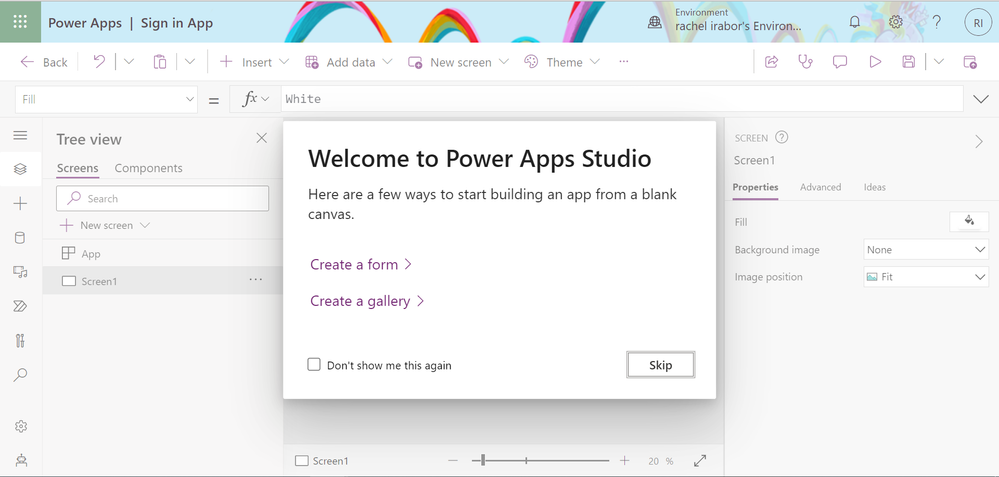Image resolution: width=999 pixels, height=477 pixels.
Task: Select Screen1 in Tree view
Action: pos(162,281)
